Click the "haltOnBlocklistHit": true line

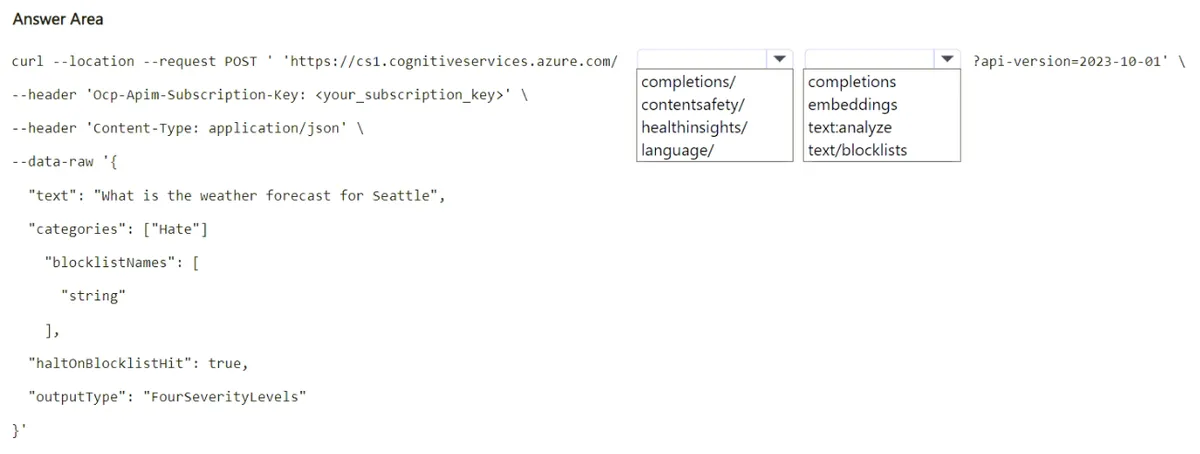(138, 363)
